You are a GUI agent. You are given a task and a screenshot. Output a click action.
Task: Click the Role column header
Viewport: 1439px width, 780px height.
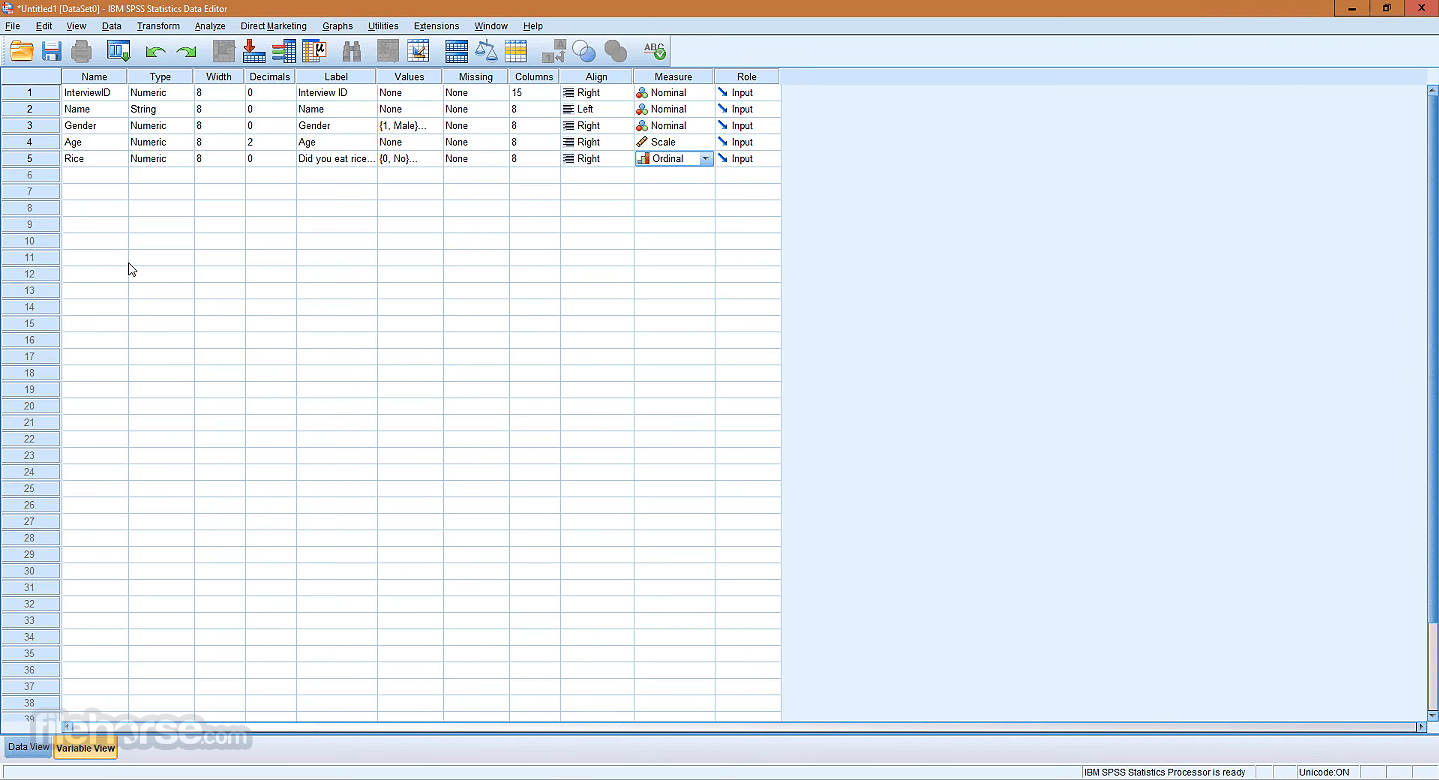(x=747, y=76)
